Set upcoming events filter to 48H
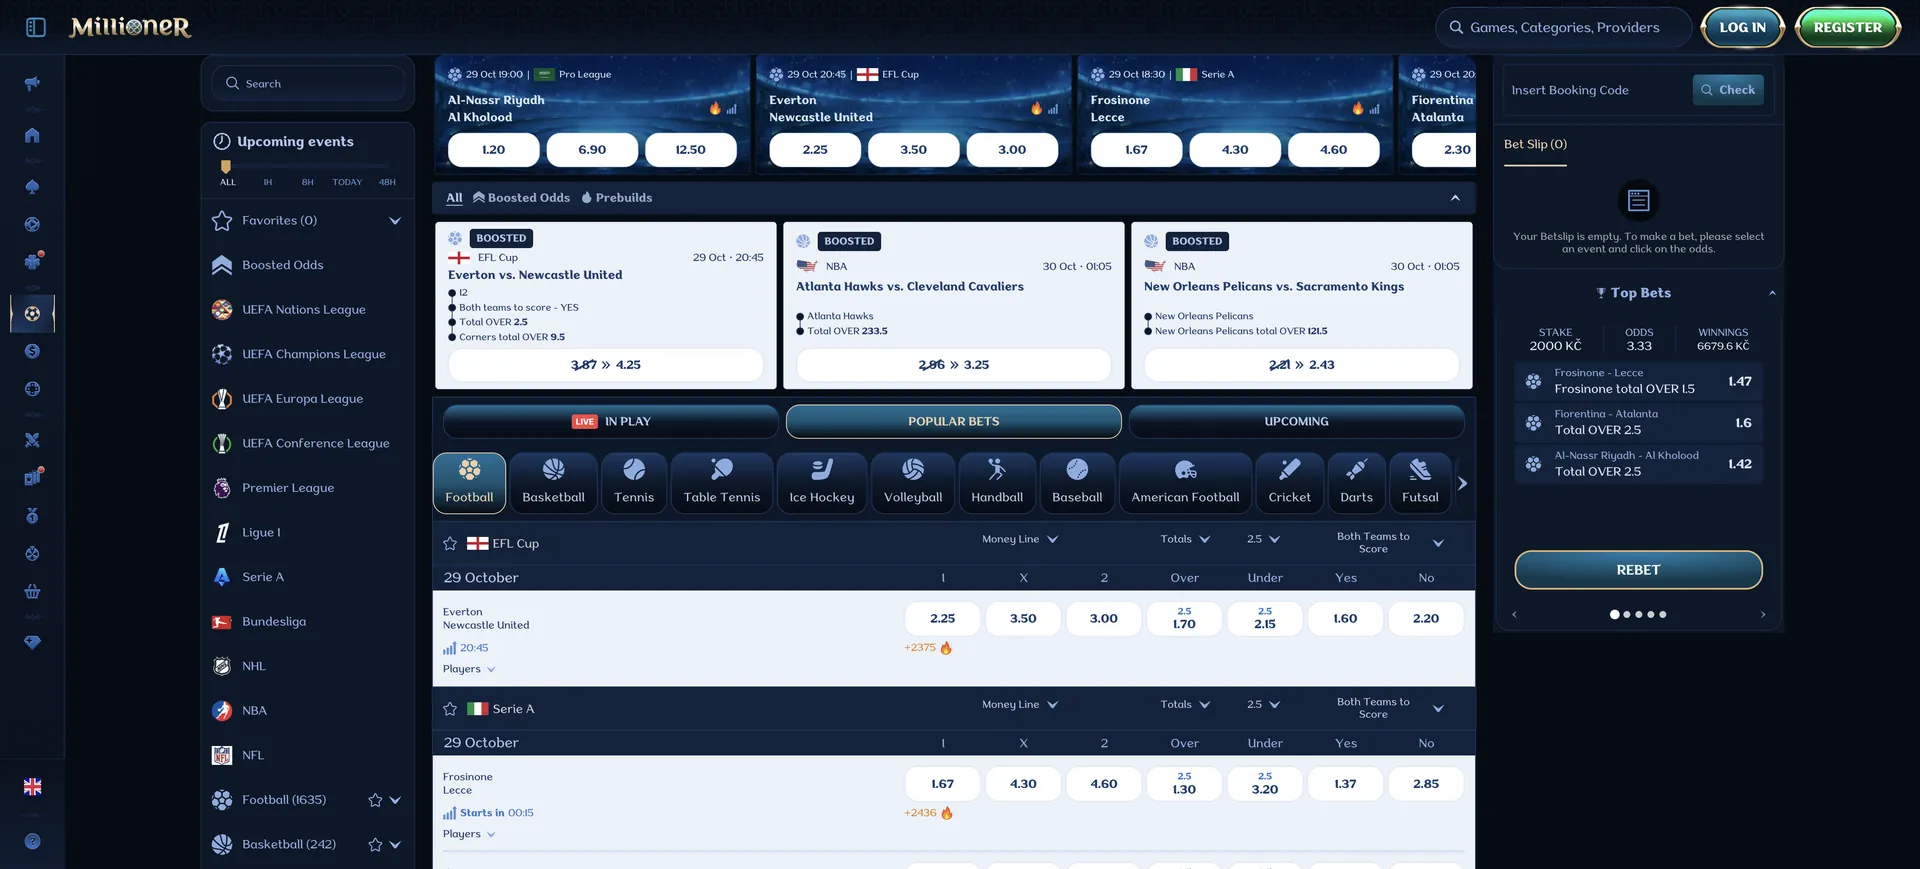The width and height of the screenshot is (1920, 869). [387, 182]
